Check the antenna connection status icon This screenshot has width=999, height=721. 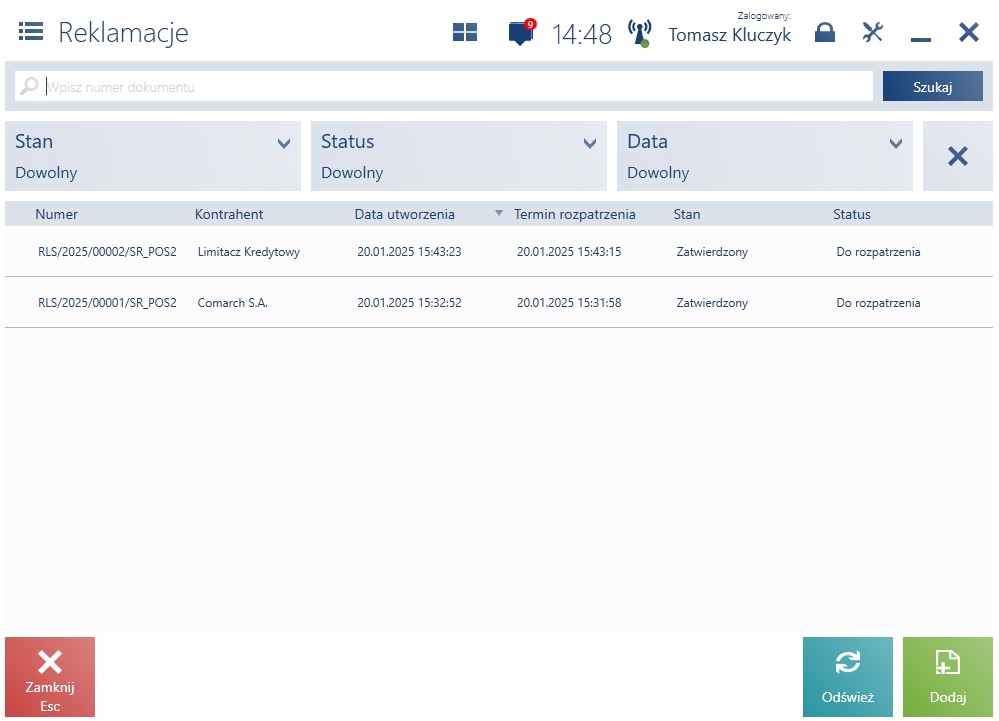click(640, 33)
